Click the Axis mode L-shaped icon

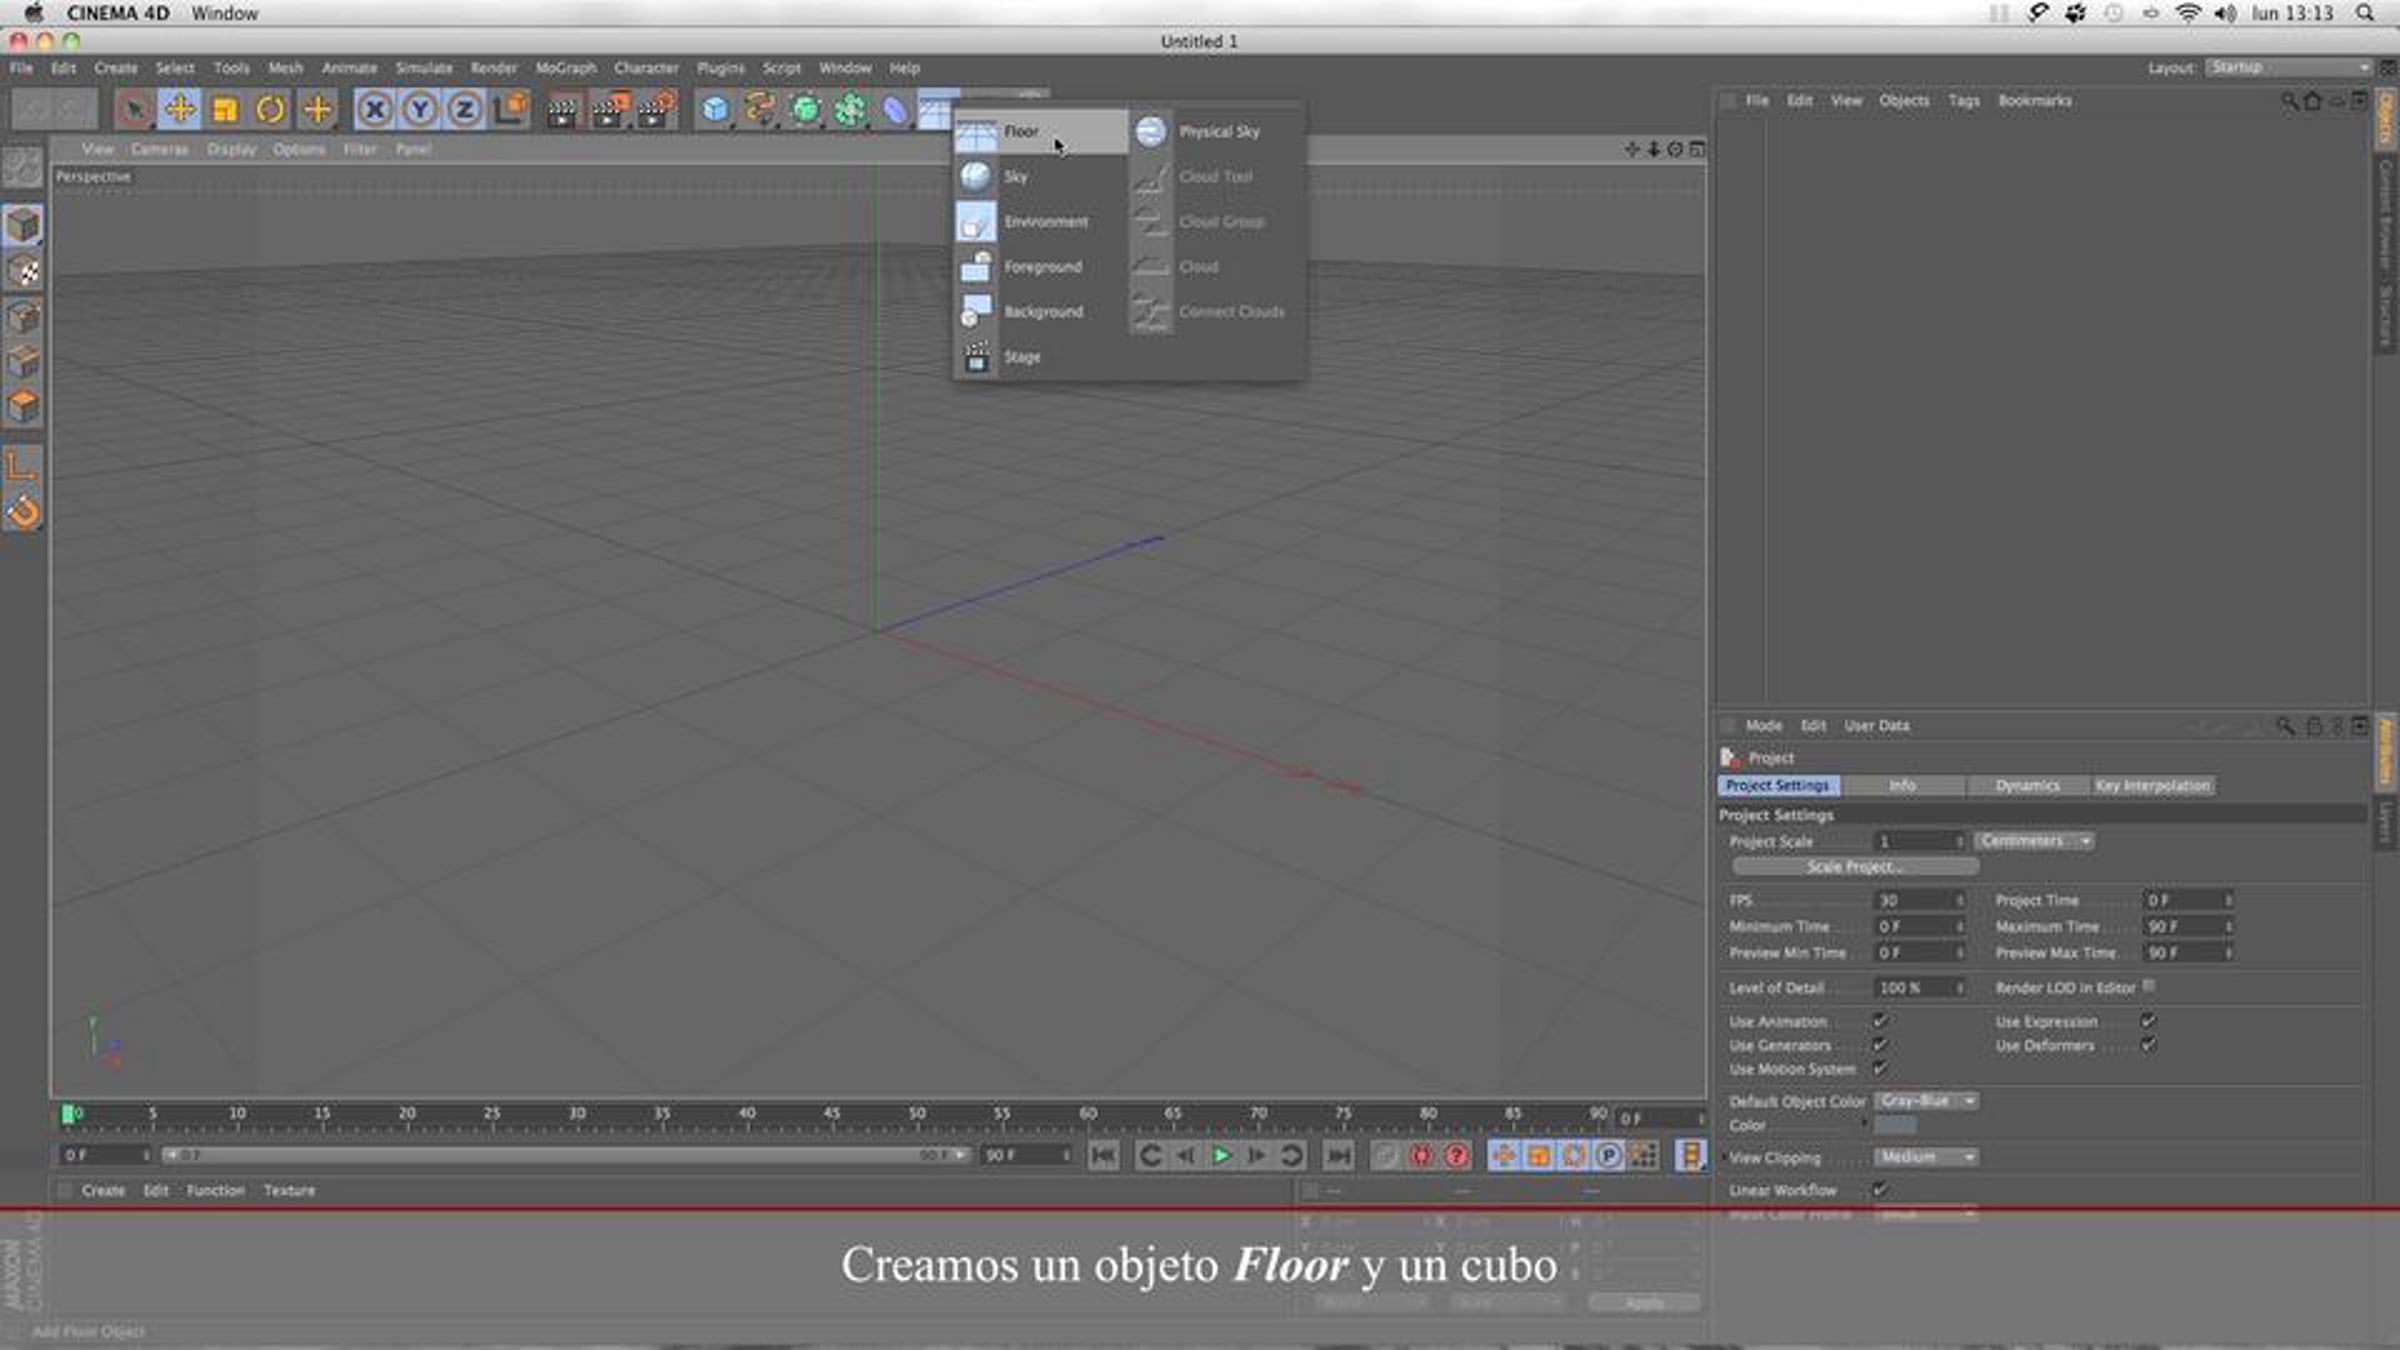point(23,466)
